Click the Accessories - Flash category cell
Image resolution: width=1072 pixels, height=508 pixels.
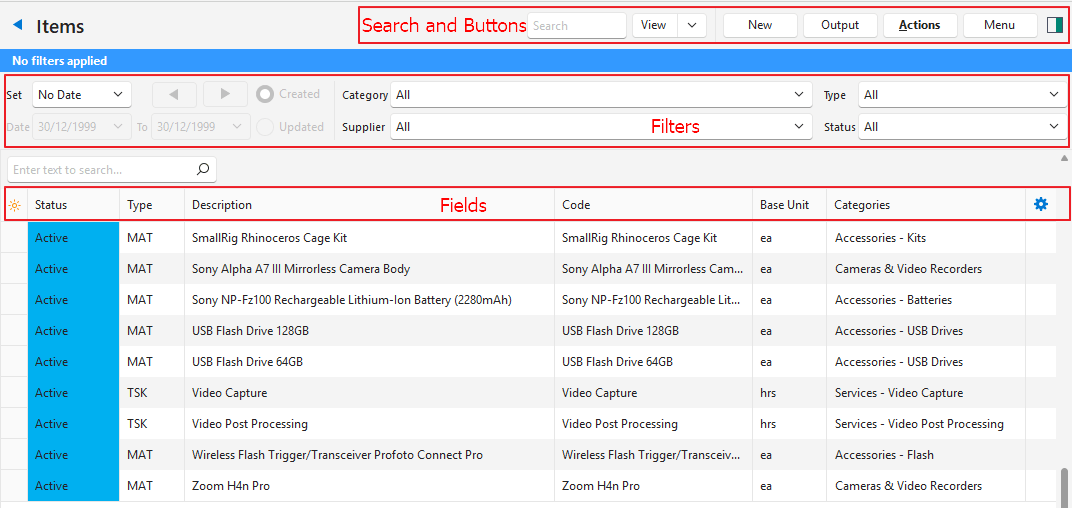pos(926,455)
